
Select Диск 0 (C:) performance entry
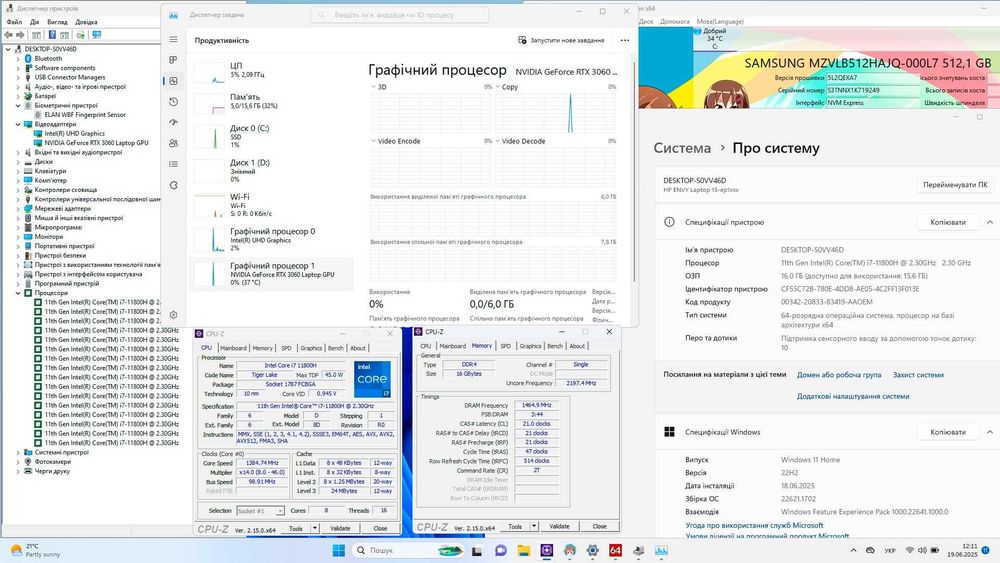271,136
